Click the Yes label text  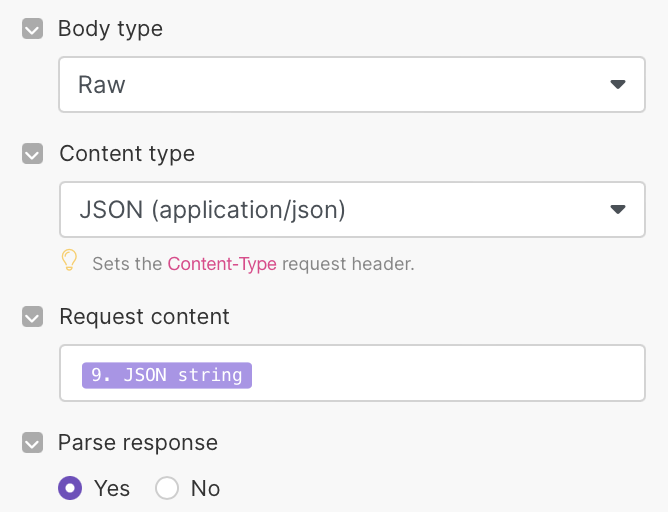(x=112, y=488)
